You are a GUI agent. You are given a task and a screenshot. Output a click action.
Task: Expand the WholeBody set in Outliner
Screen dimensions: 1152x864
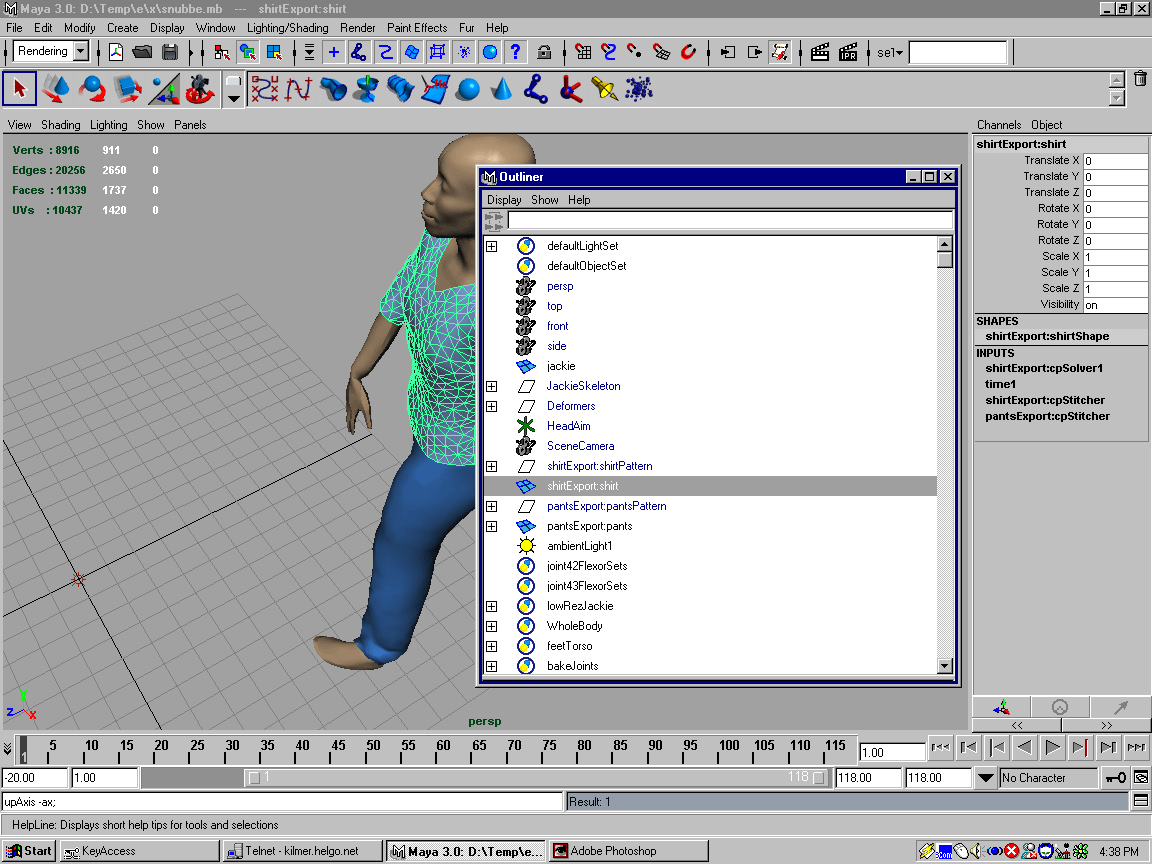point(491,626)
